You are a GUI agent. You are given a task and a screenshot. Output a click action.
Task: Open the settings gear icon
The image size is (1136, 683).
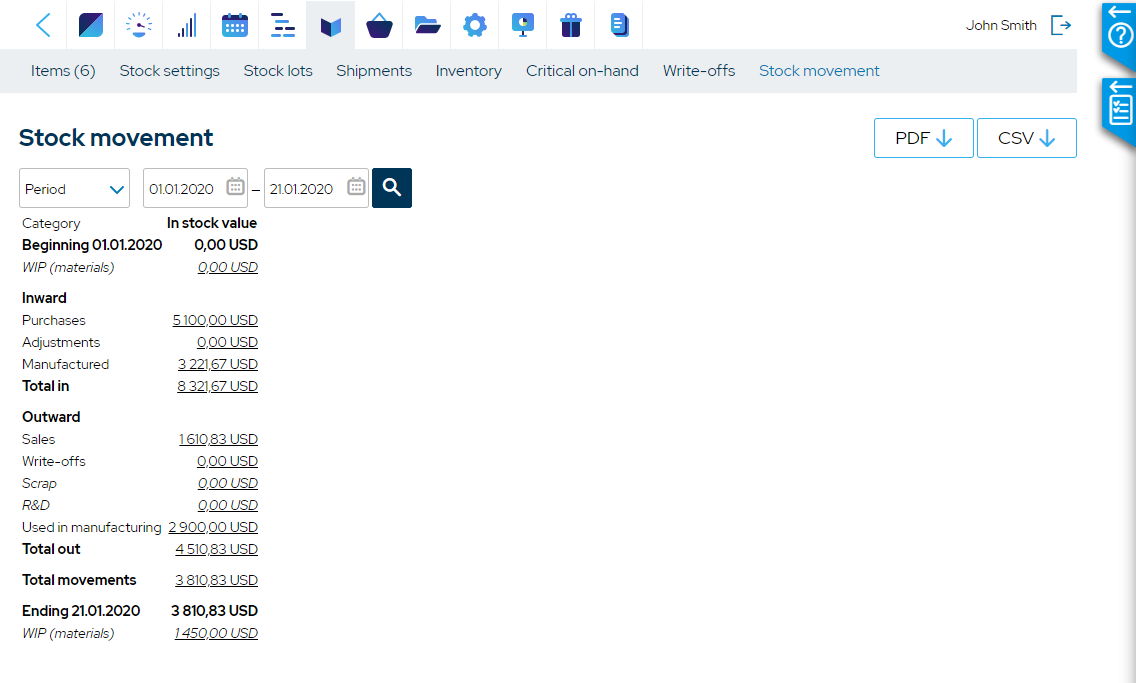(x=475, y=25)
